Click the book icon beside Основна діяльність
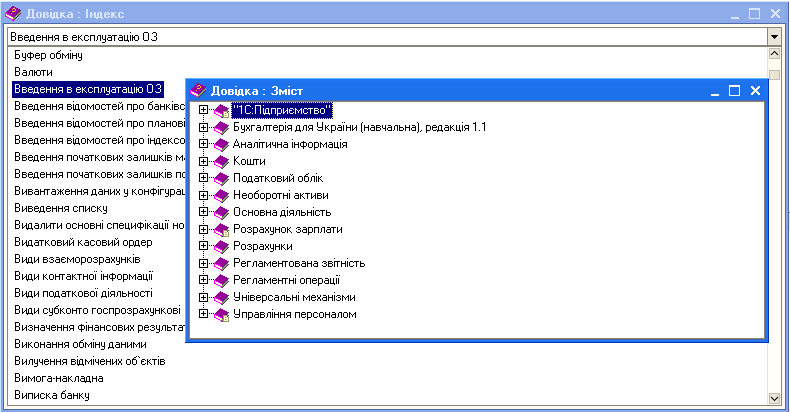The image size is (790, 412). coord(222,213)
